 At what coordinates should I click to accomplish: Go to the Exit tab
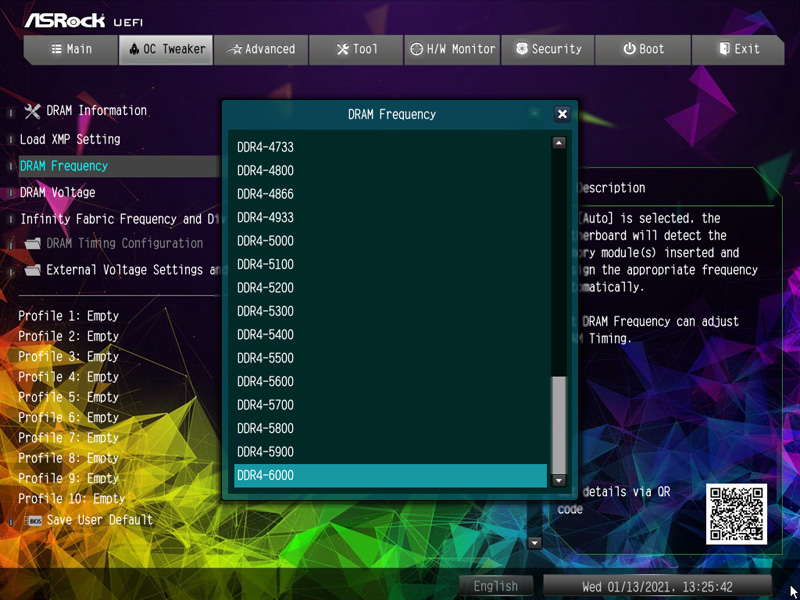(x=738, y=49)
